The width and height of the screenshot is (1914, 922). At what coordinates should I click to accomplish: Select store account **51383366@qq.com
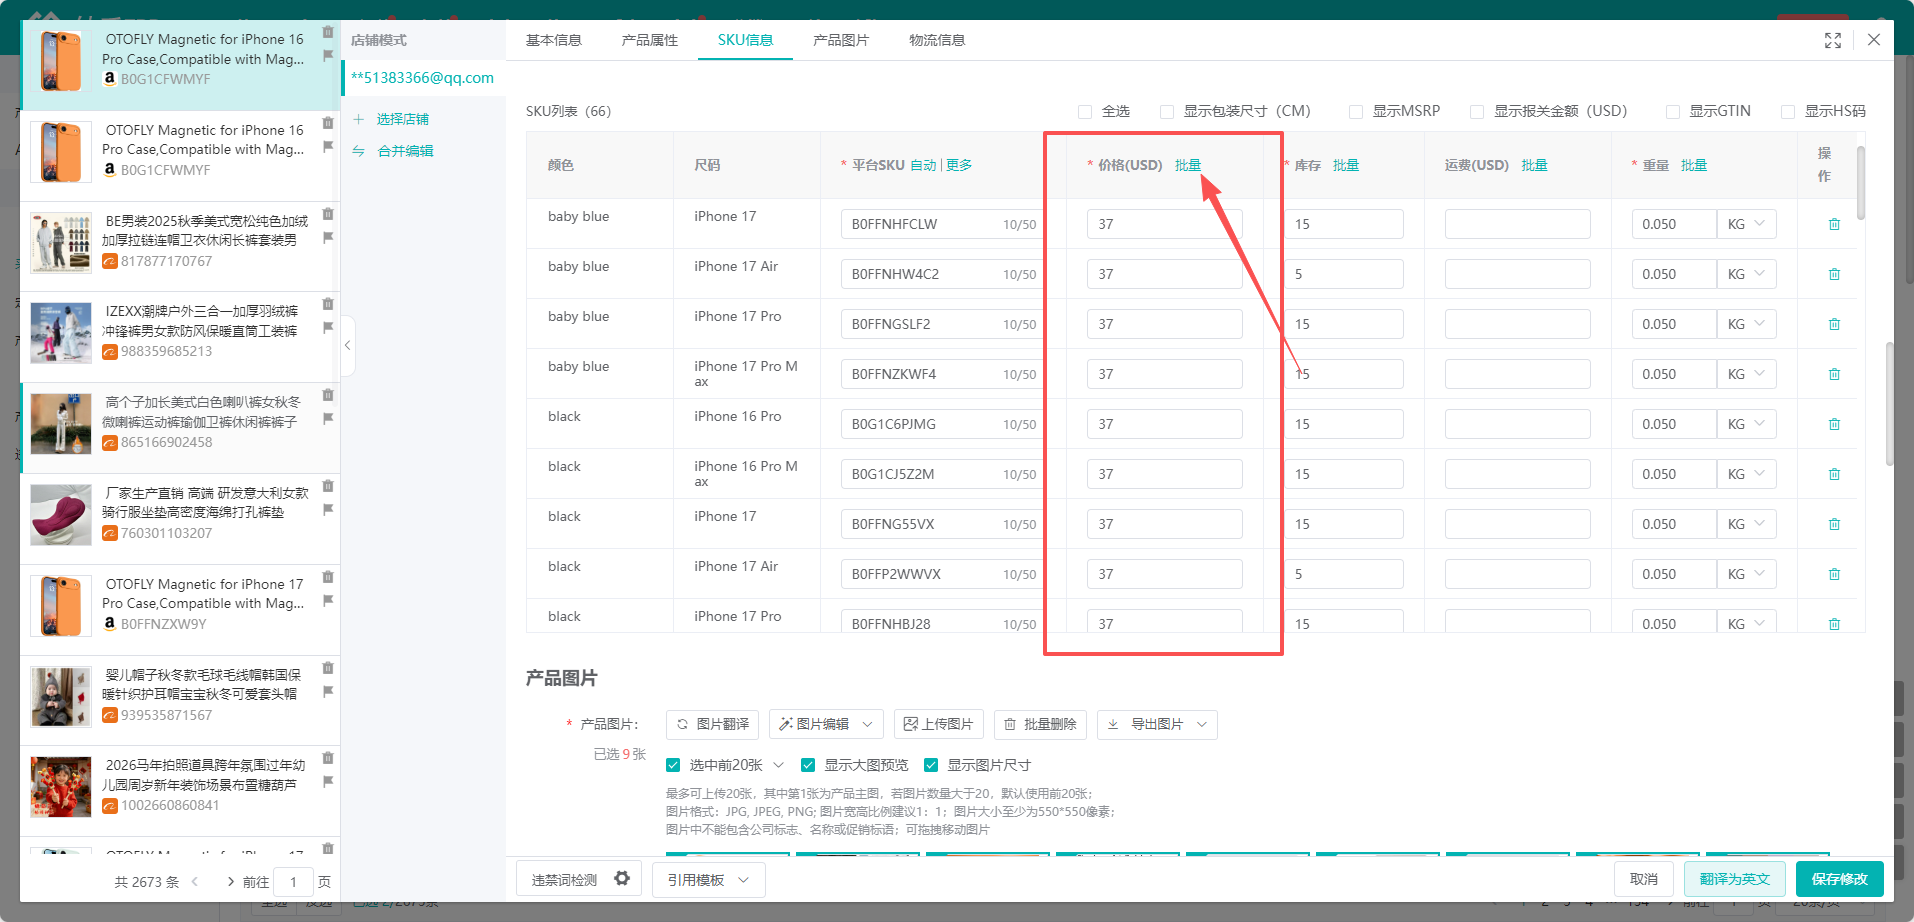pyautogui.click(x=422, y=78)
